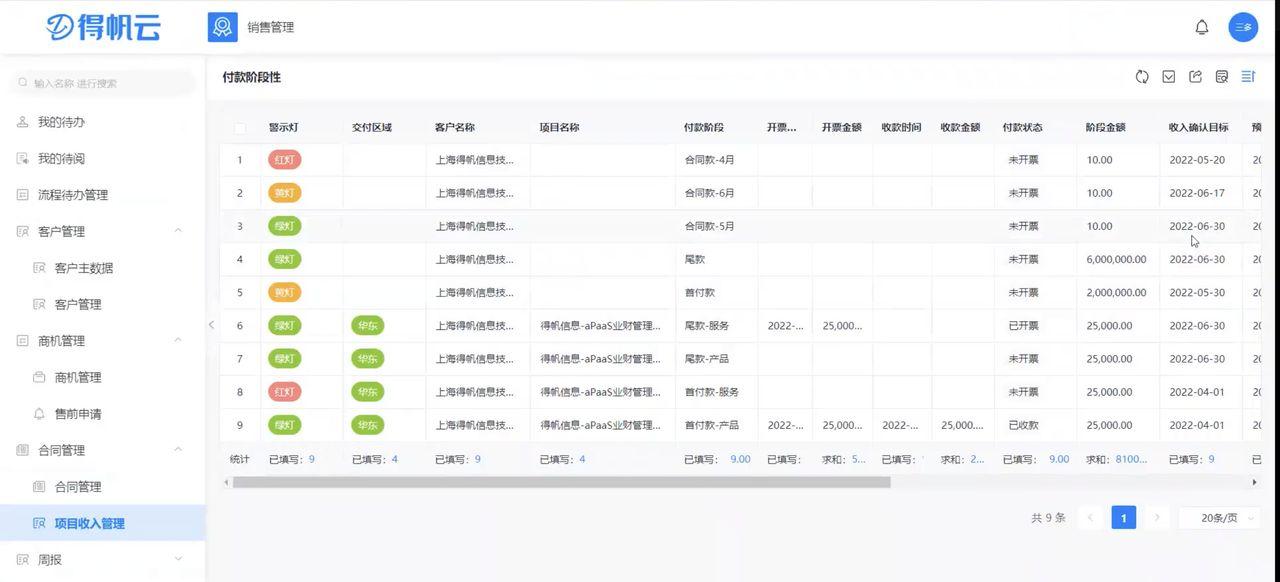Viewport: 1280px width, 582px height.
Task: Collapse the 合同管理 parent group chevron
Action: (178, 450)
